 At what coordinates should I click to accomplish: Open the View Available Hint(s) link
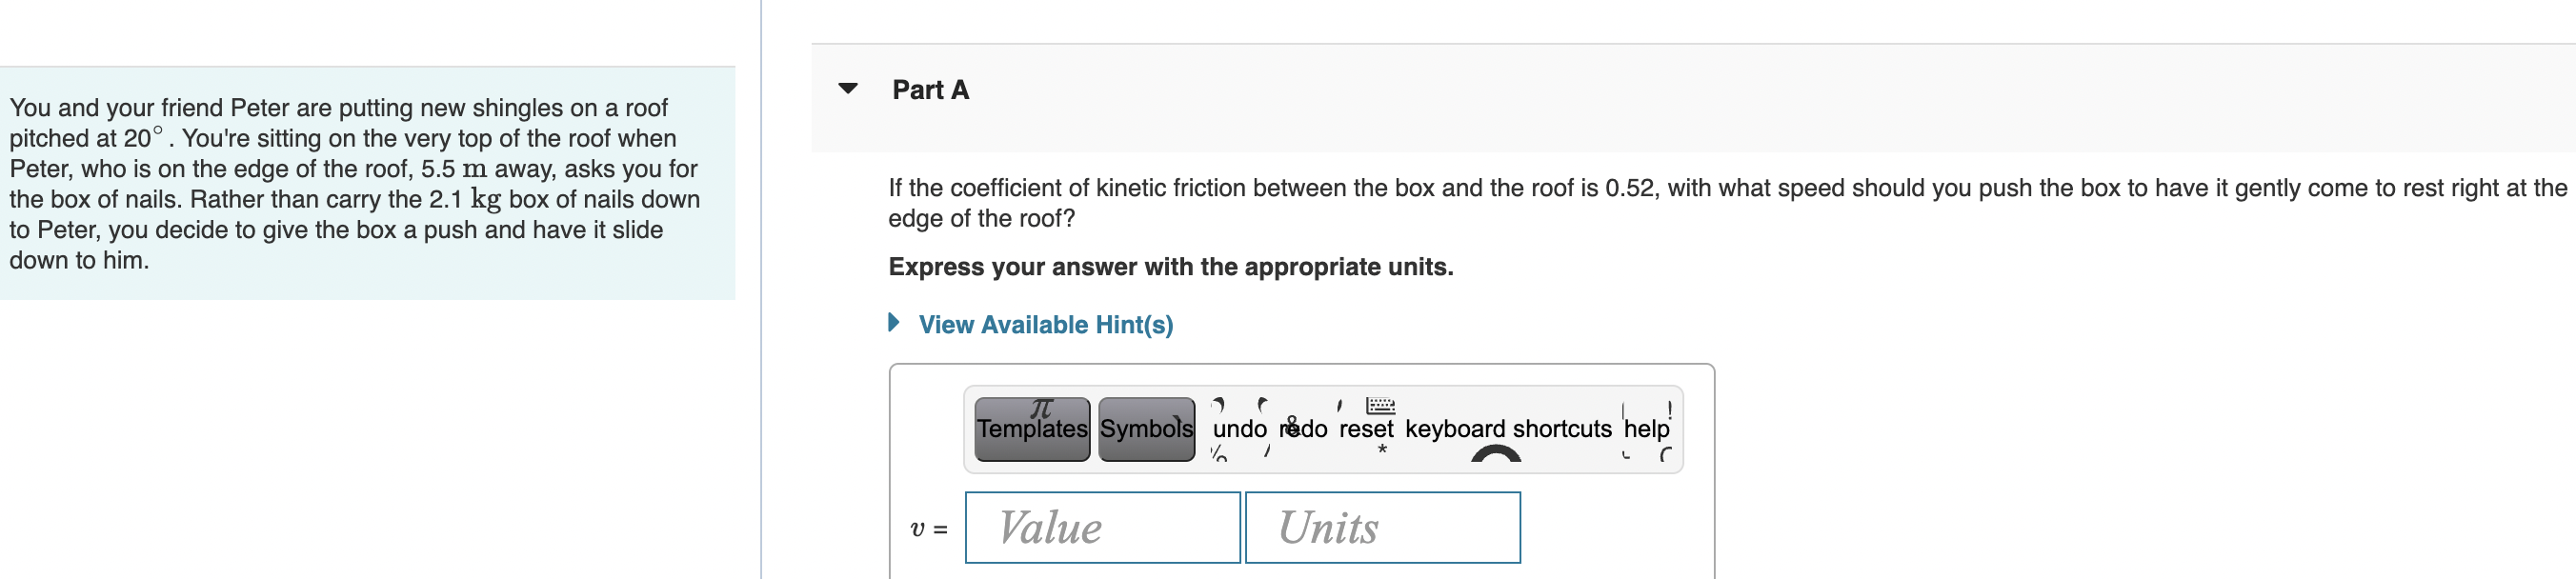point(1045,325)
